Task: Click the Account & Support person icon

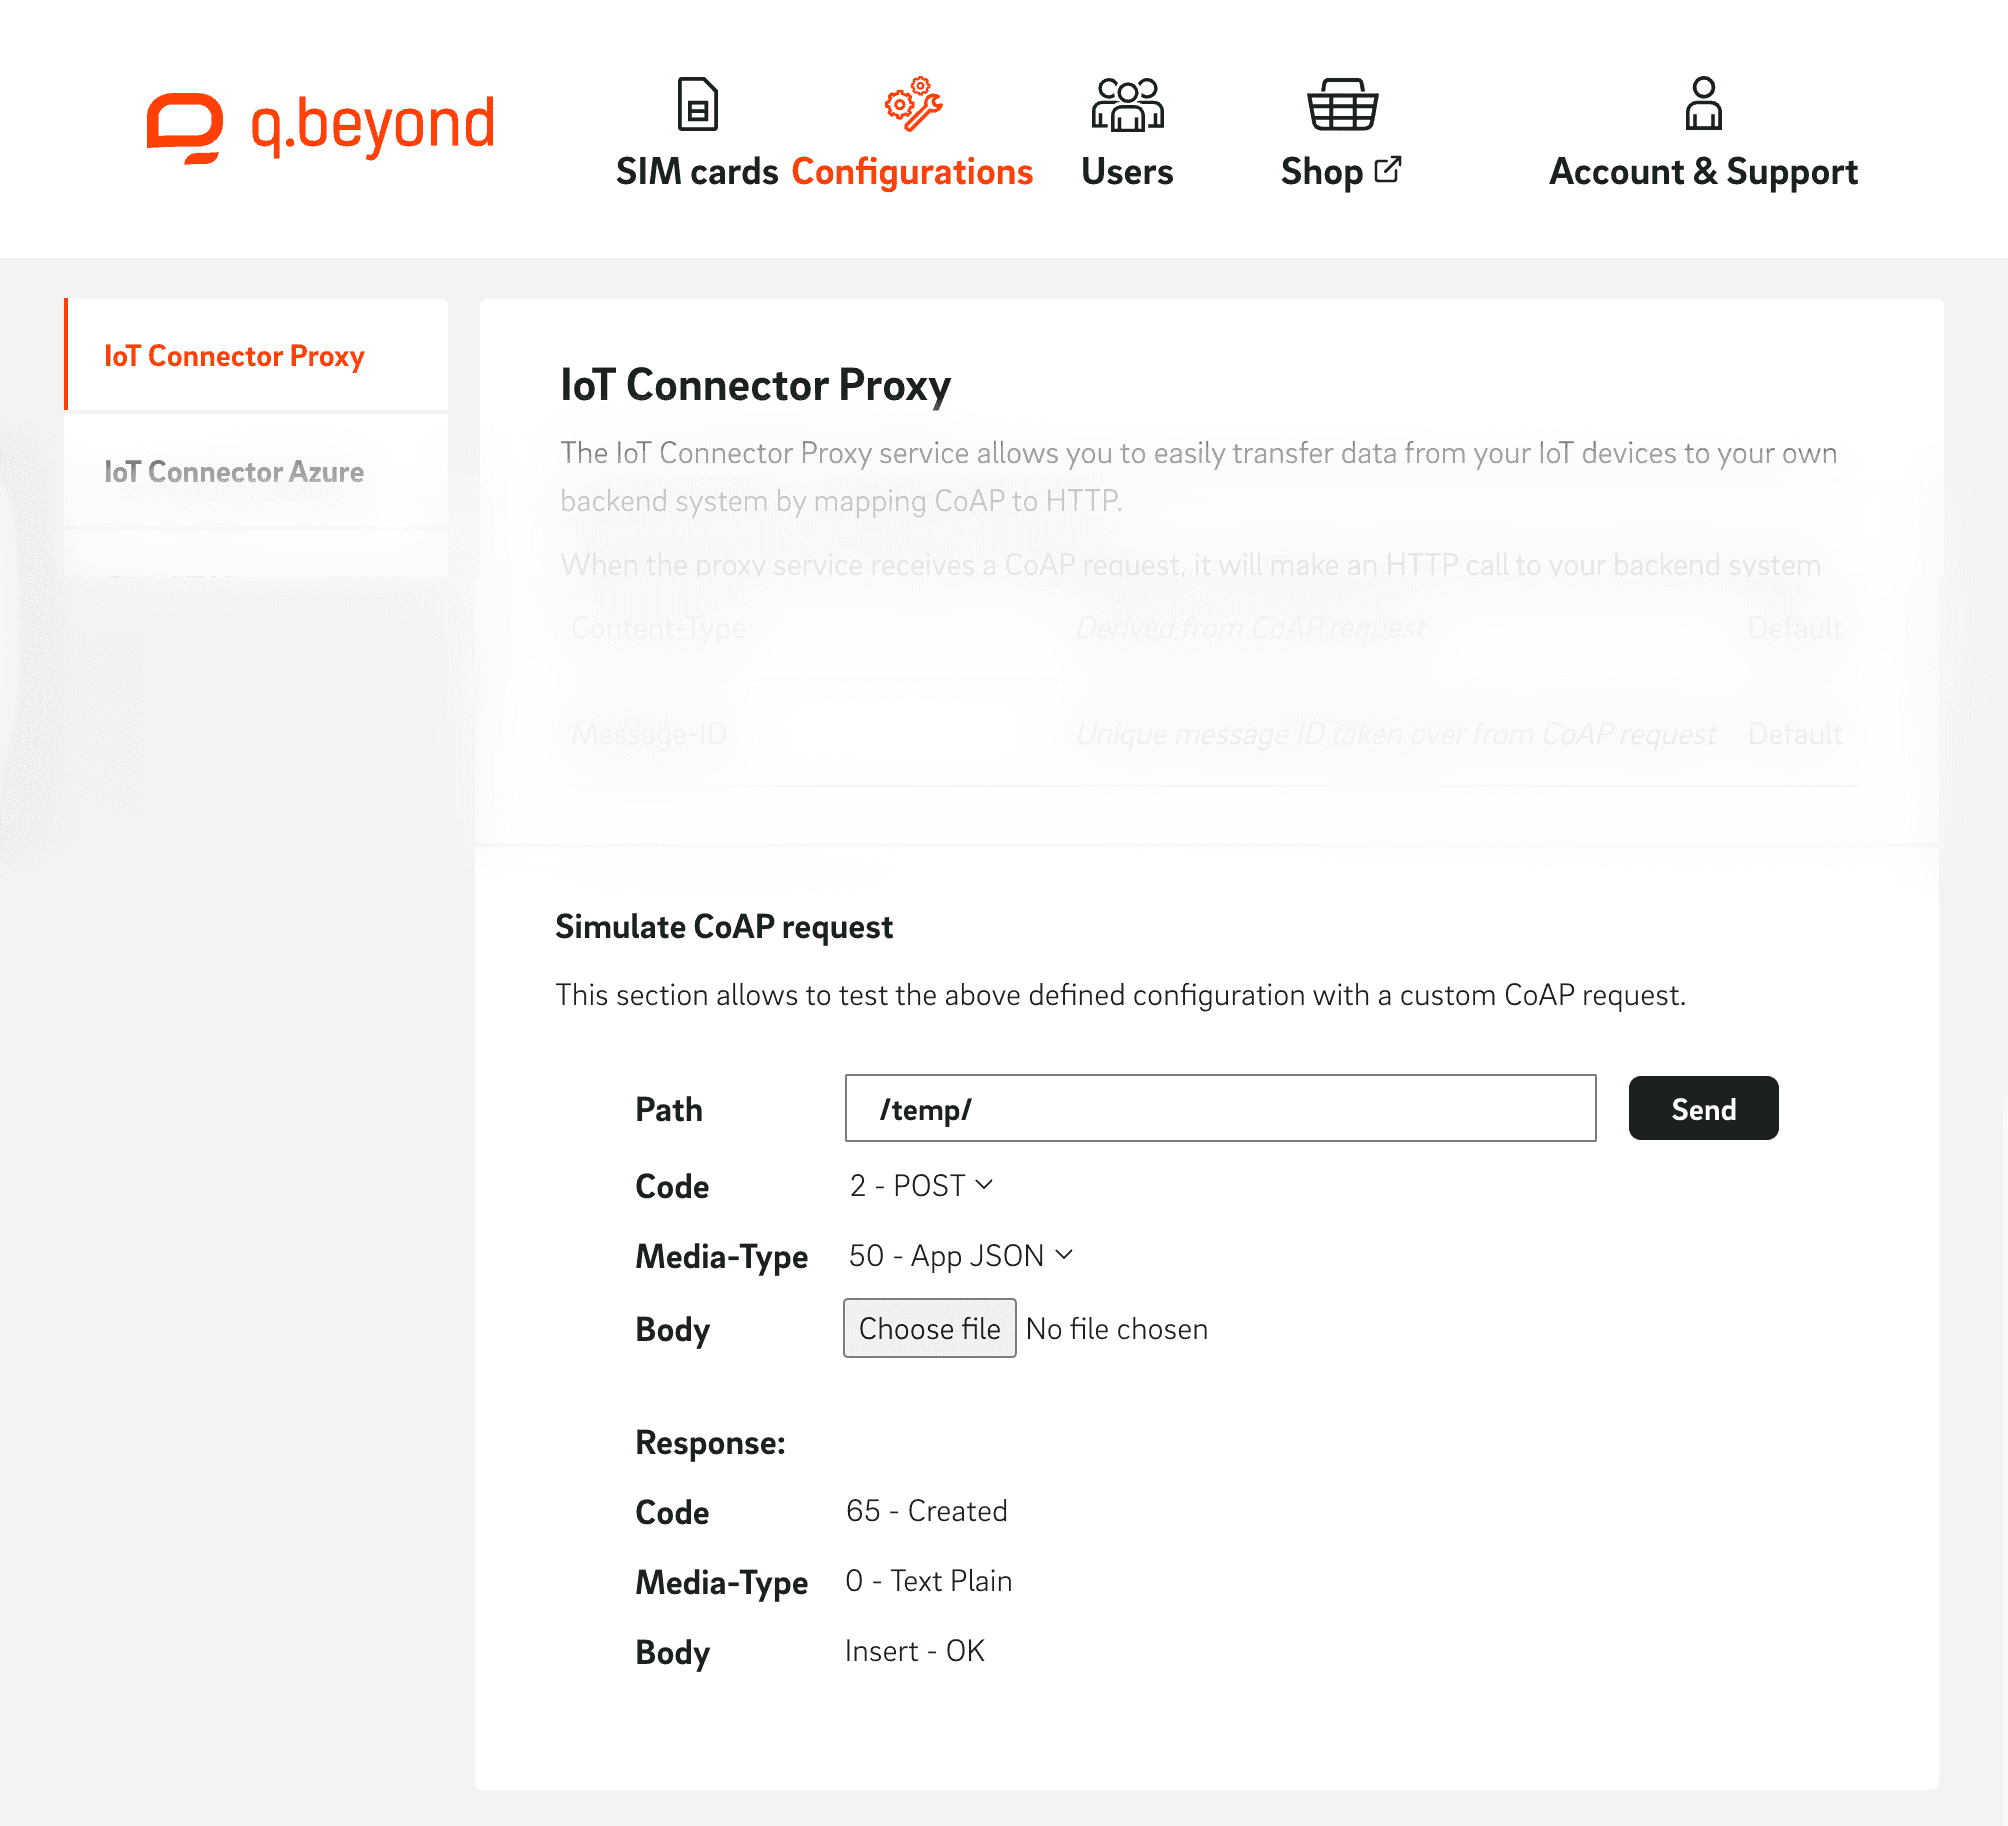Action: [1703, 104]
